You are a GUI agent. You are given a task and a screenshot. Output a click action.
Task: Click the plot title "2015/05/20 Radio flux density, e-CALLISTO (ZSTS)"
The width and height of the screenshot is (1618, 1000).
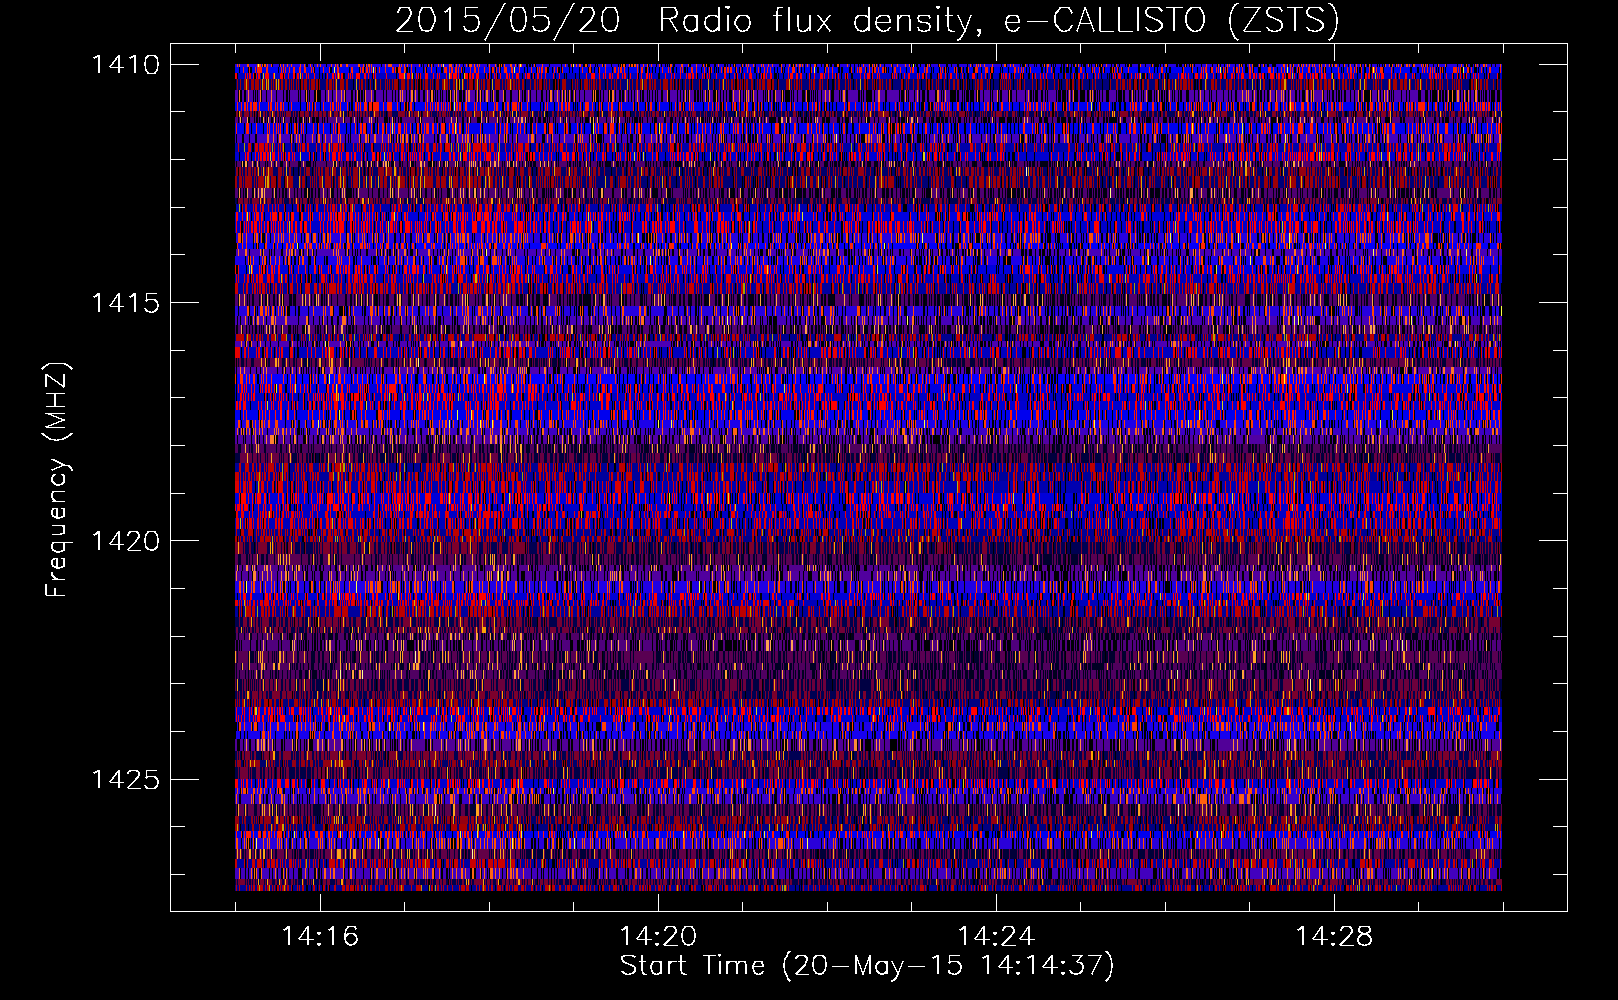coord(867,20)
